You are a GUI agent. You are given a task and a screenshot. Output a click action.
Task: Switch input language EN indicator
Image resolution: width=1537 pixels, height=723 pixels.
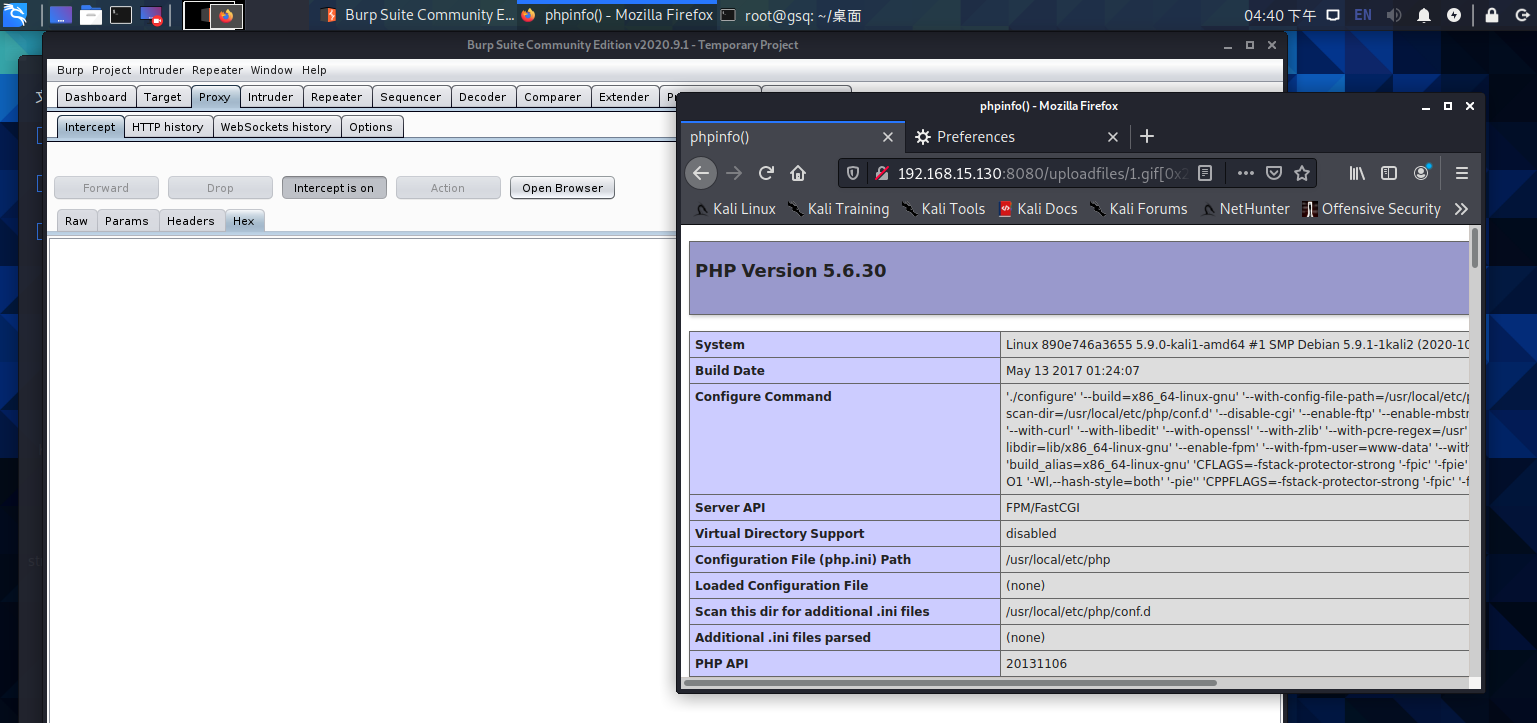[1363, 15]
